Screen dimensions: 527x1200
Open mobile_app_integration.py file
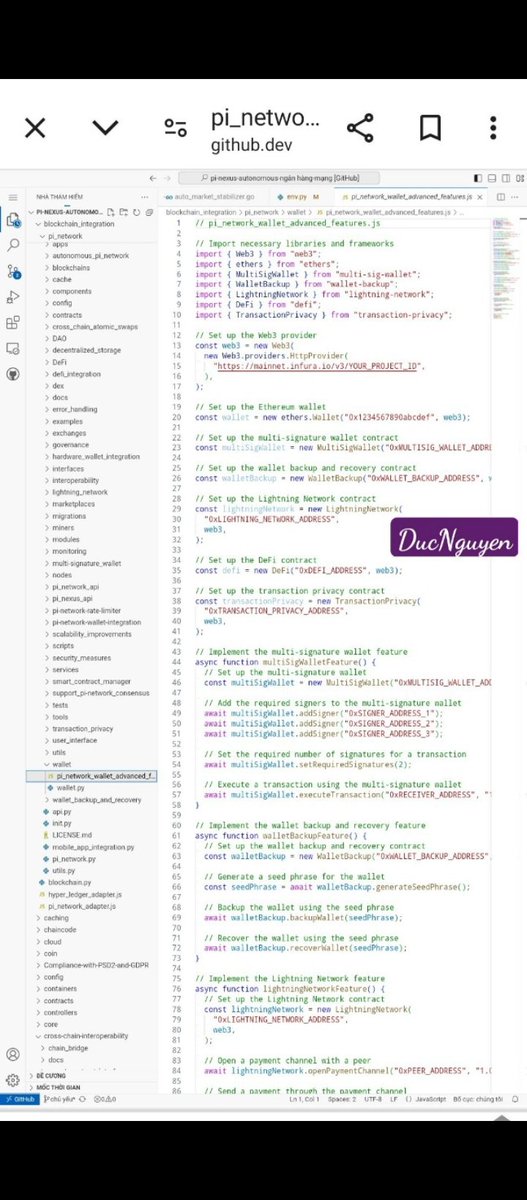point(93,847)
